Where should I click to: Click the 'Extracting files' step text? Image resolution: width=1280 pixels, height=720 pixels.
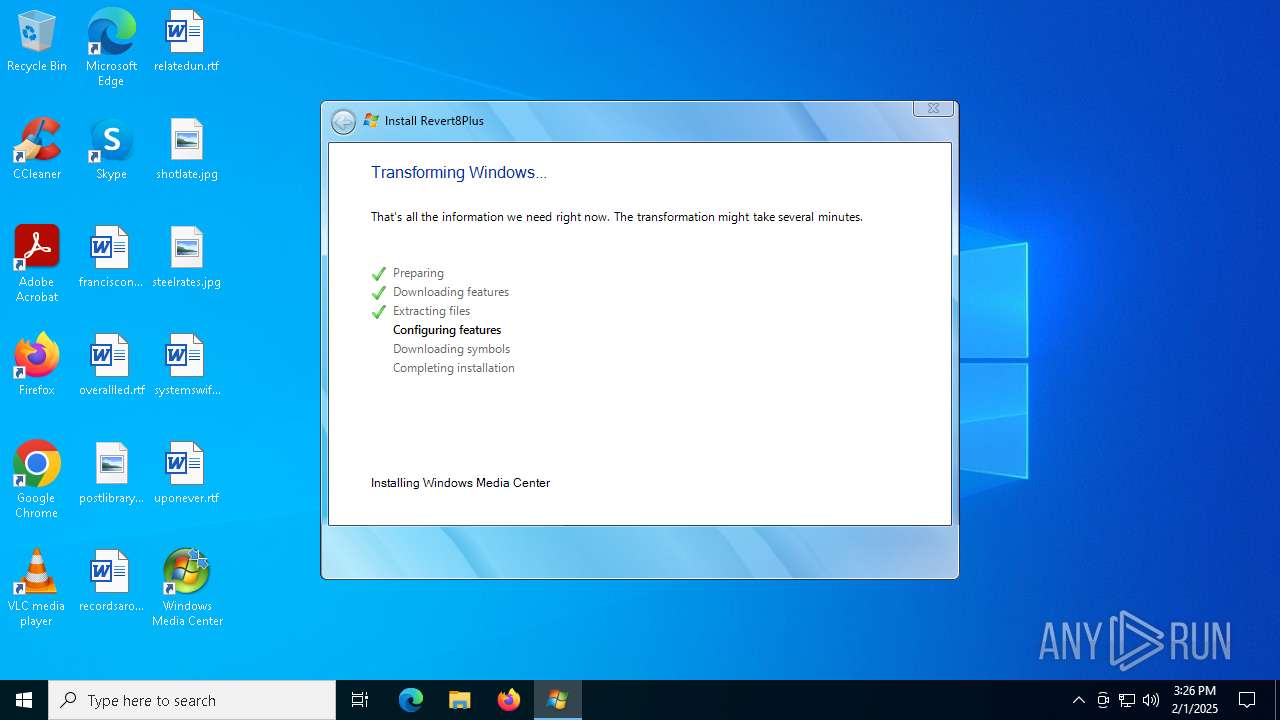point(431,311)
